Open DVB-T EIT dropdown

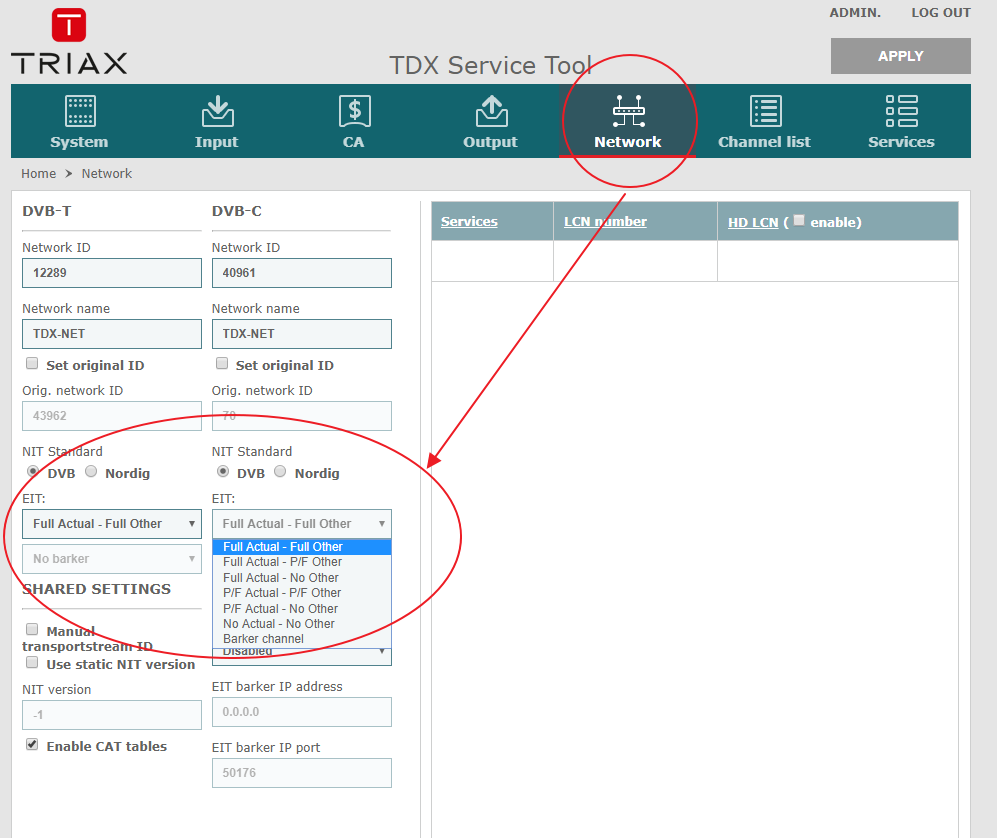(112, 524)
